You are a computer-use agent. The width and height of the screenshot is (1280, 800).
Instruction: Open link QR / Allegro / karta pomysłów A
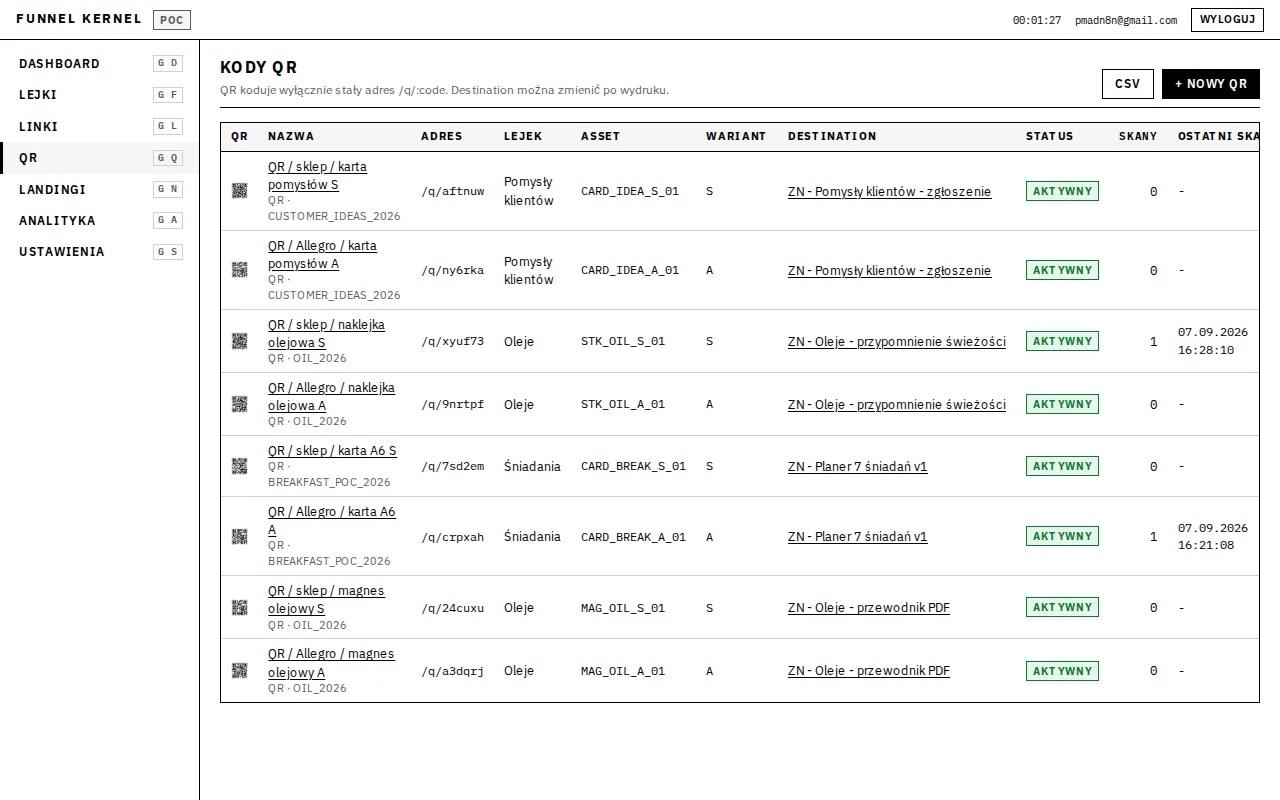[x=322, y=255]
